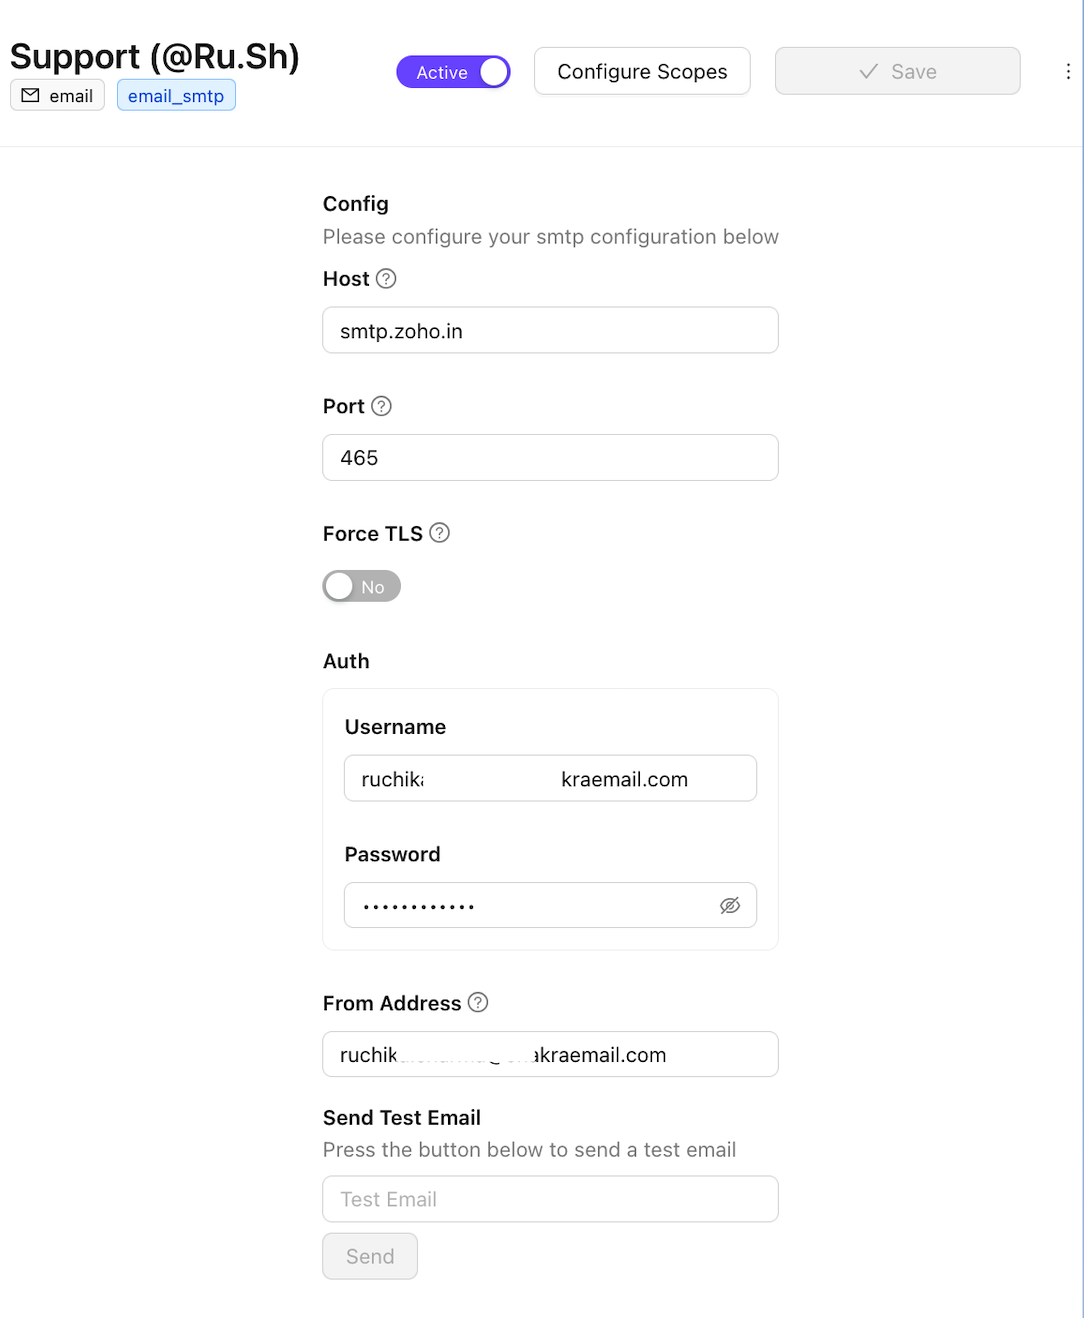Image resolution: width=1084 pixels, height=1318 pixels.
Task: Click the Host help question-mark icon
Action: pos(386,279)
